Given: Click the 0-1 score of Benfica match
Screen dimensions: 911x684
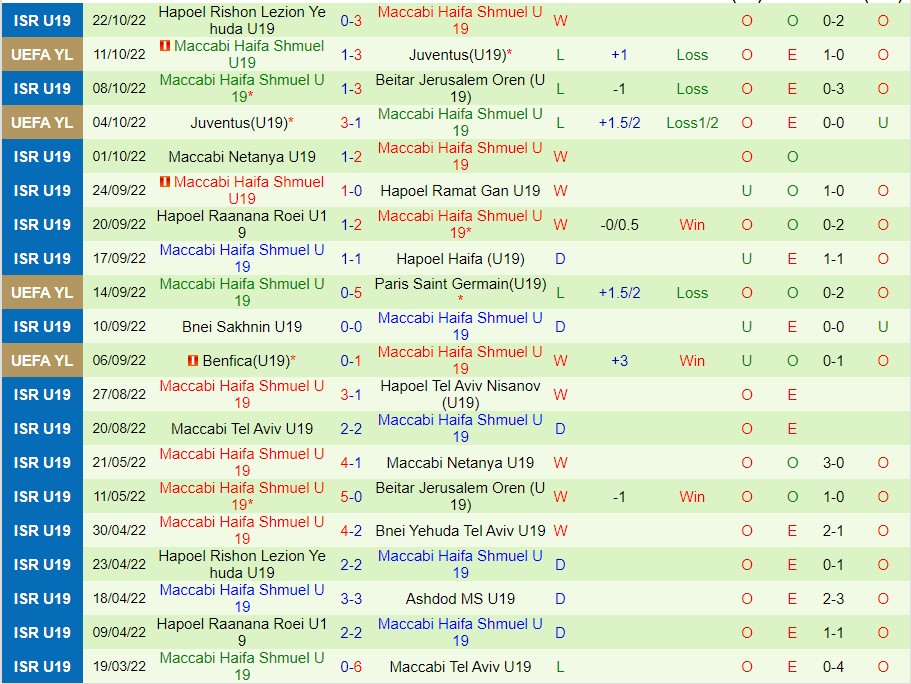Looking at the screenshot, I should point(351,361).
